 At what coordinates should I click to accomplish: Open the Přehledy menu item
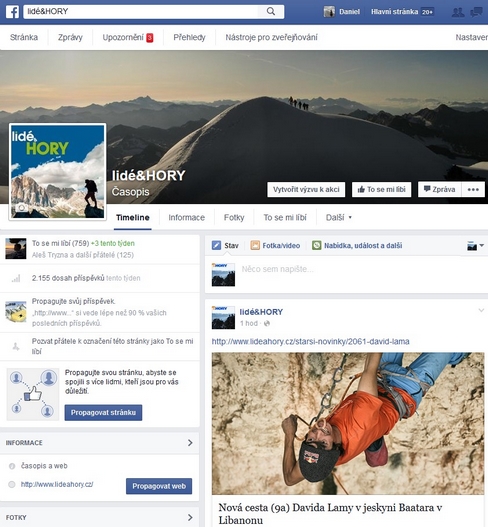189,37
